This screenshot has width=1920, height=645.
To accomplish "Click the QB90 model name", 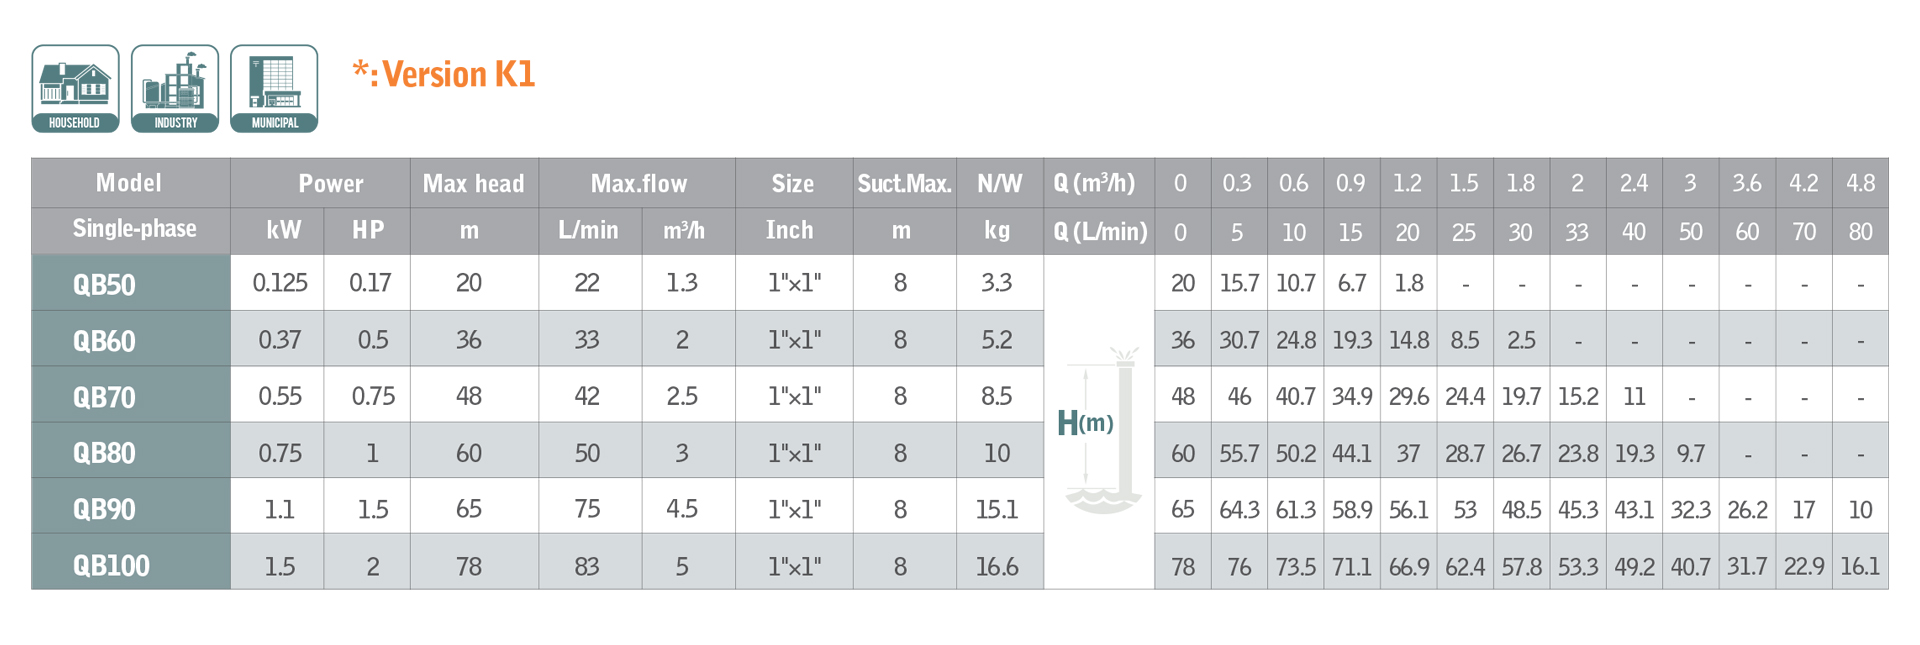I will coord(105,509).
